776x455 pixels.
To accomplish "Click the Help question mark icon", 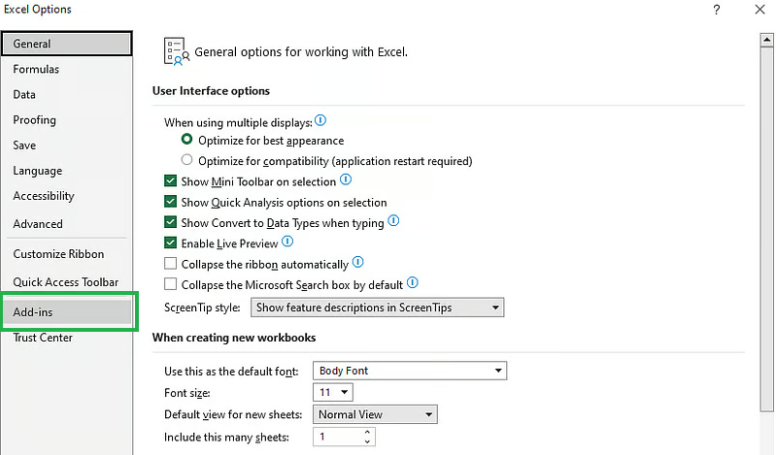I will click(716, 10).
